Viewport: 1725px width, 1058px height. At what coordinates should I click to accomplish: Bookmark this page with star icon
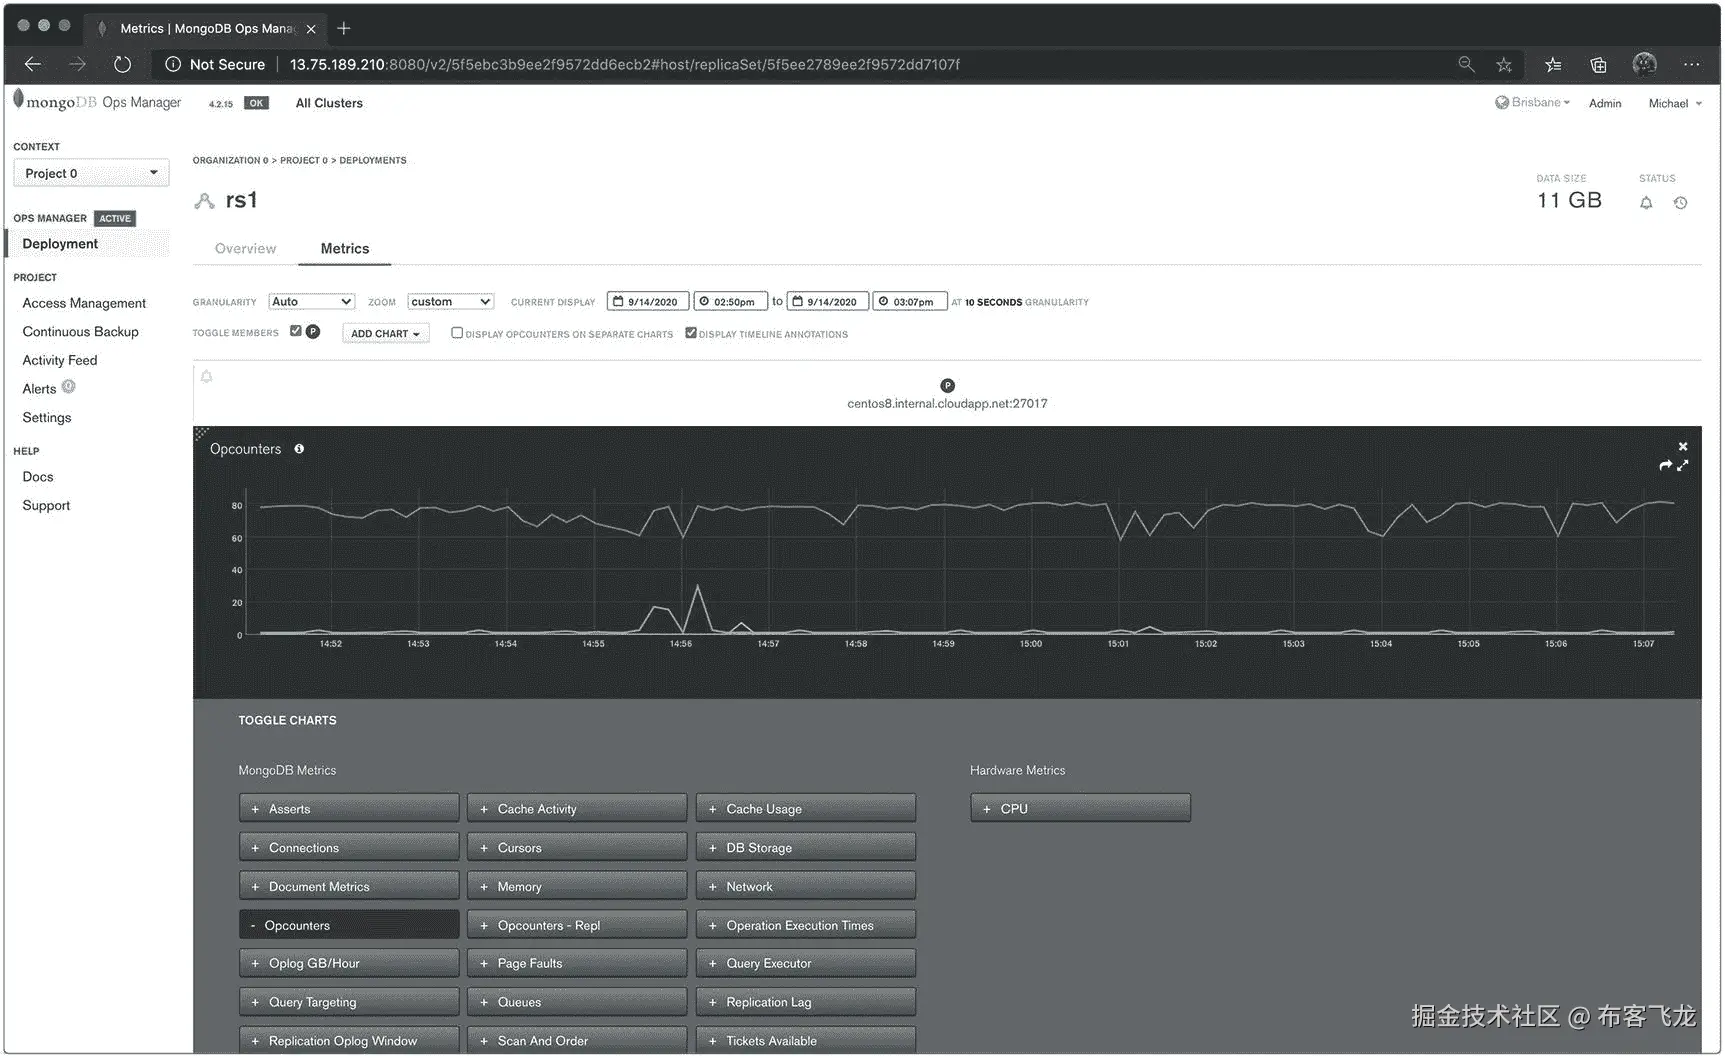click(x=1504, y=64)
